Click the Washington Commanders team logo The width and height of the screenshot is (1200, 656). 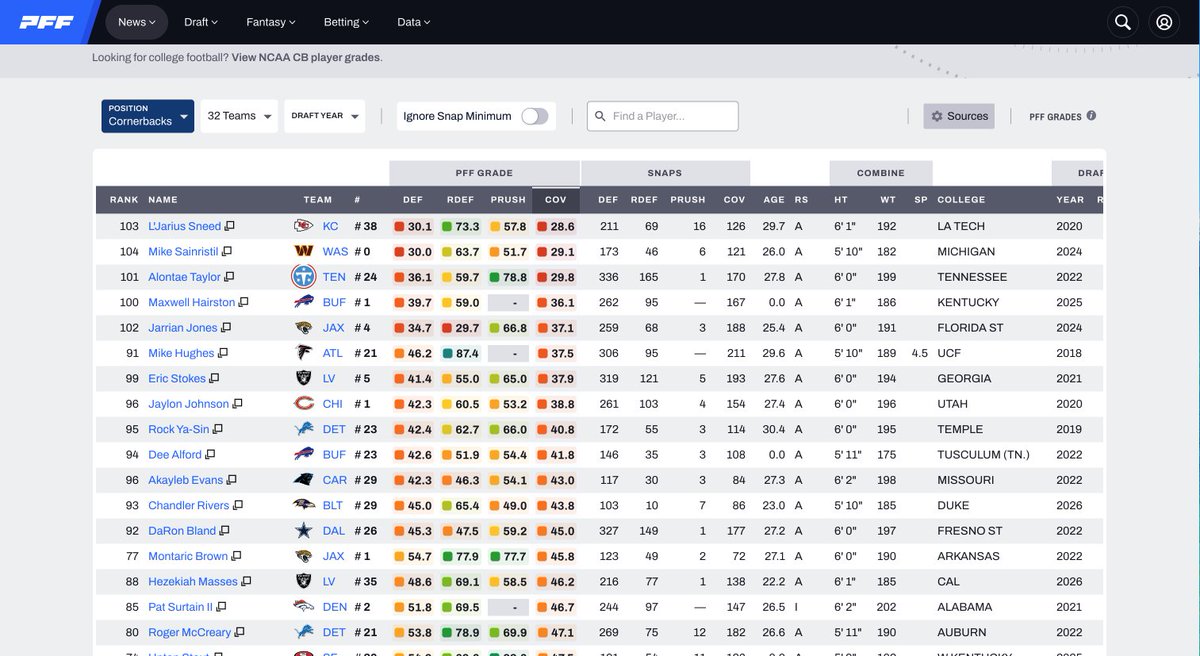pyautogui.click(x=303, y=252)
